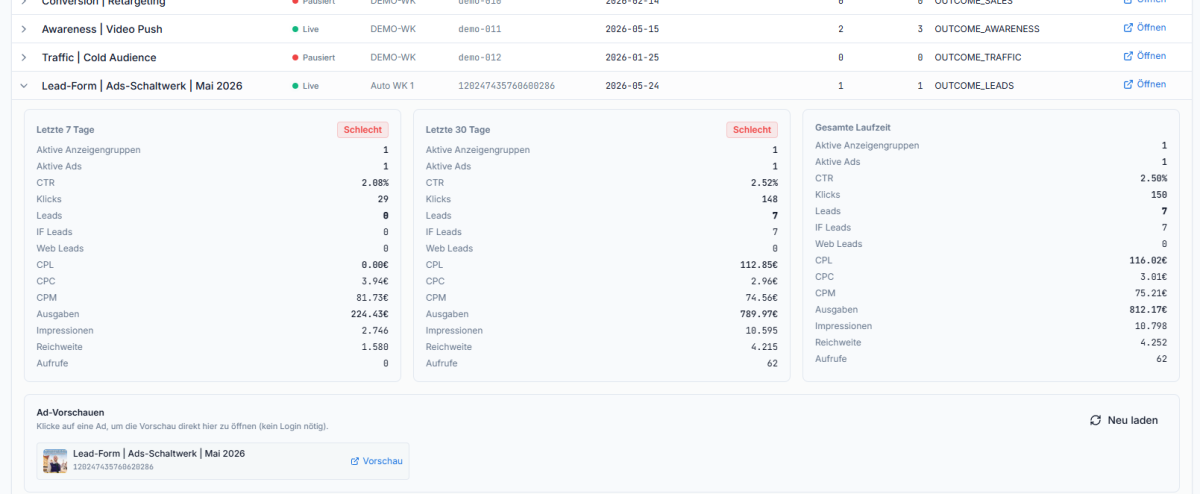The image size is (1200, 494).
Task: Click the Neu laden reload button
Action: click(x=1124, y=420)
